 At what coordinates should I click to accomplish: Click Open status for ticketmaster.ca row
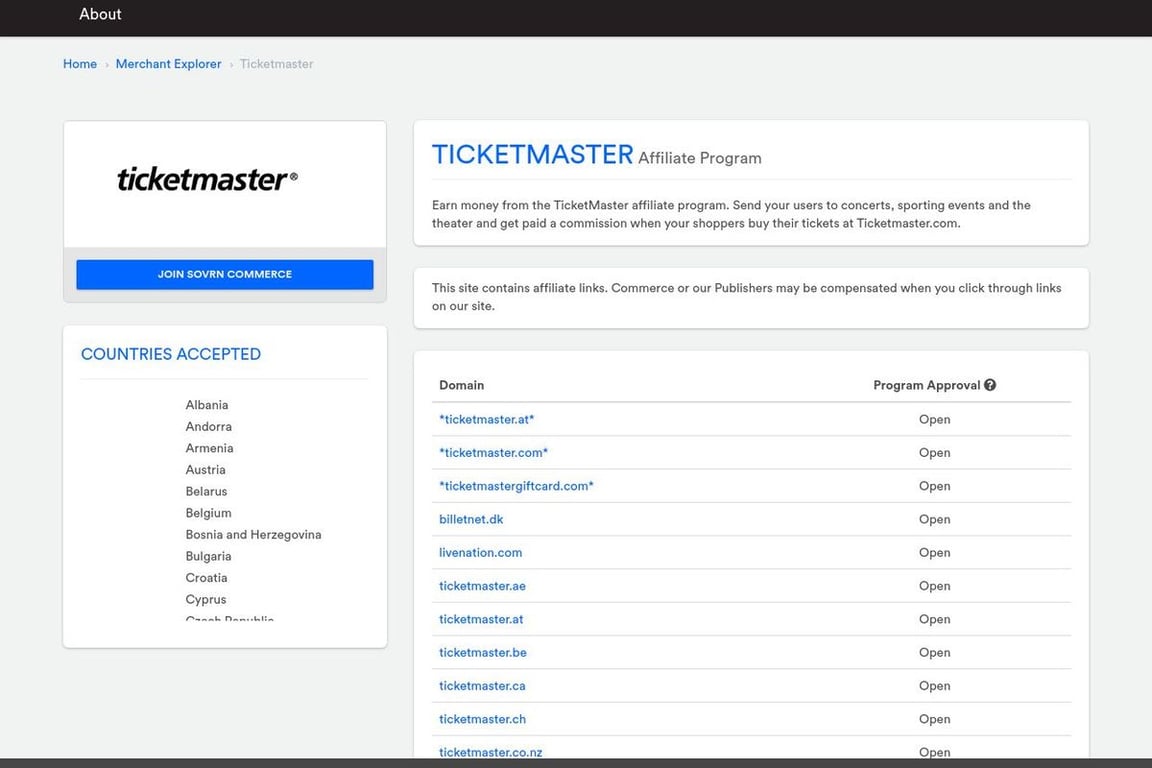point(935,686)
